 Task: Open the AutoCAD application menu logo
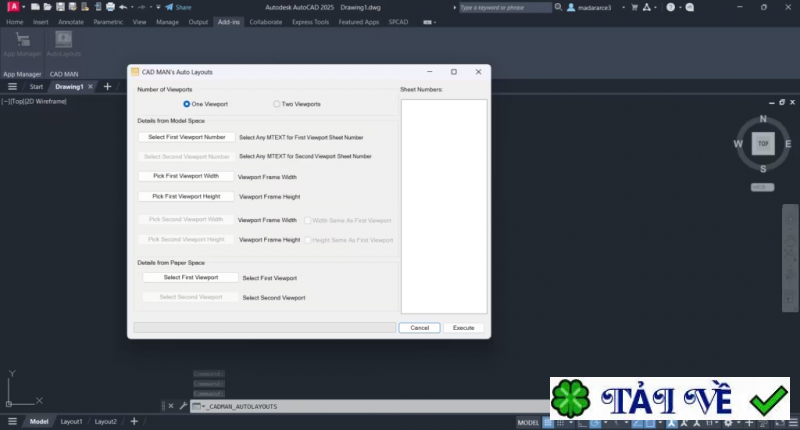tap(12, 7)
